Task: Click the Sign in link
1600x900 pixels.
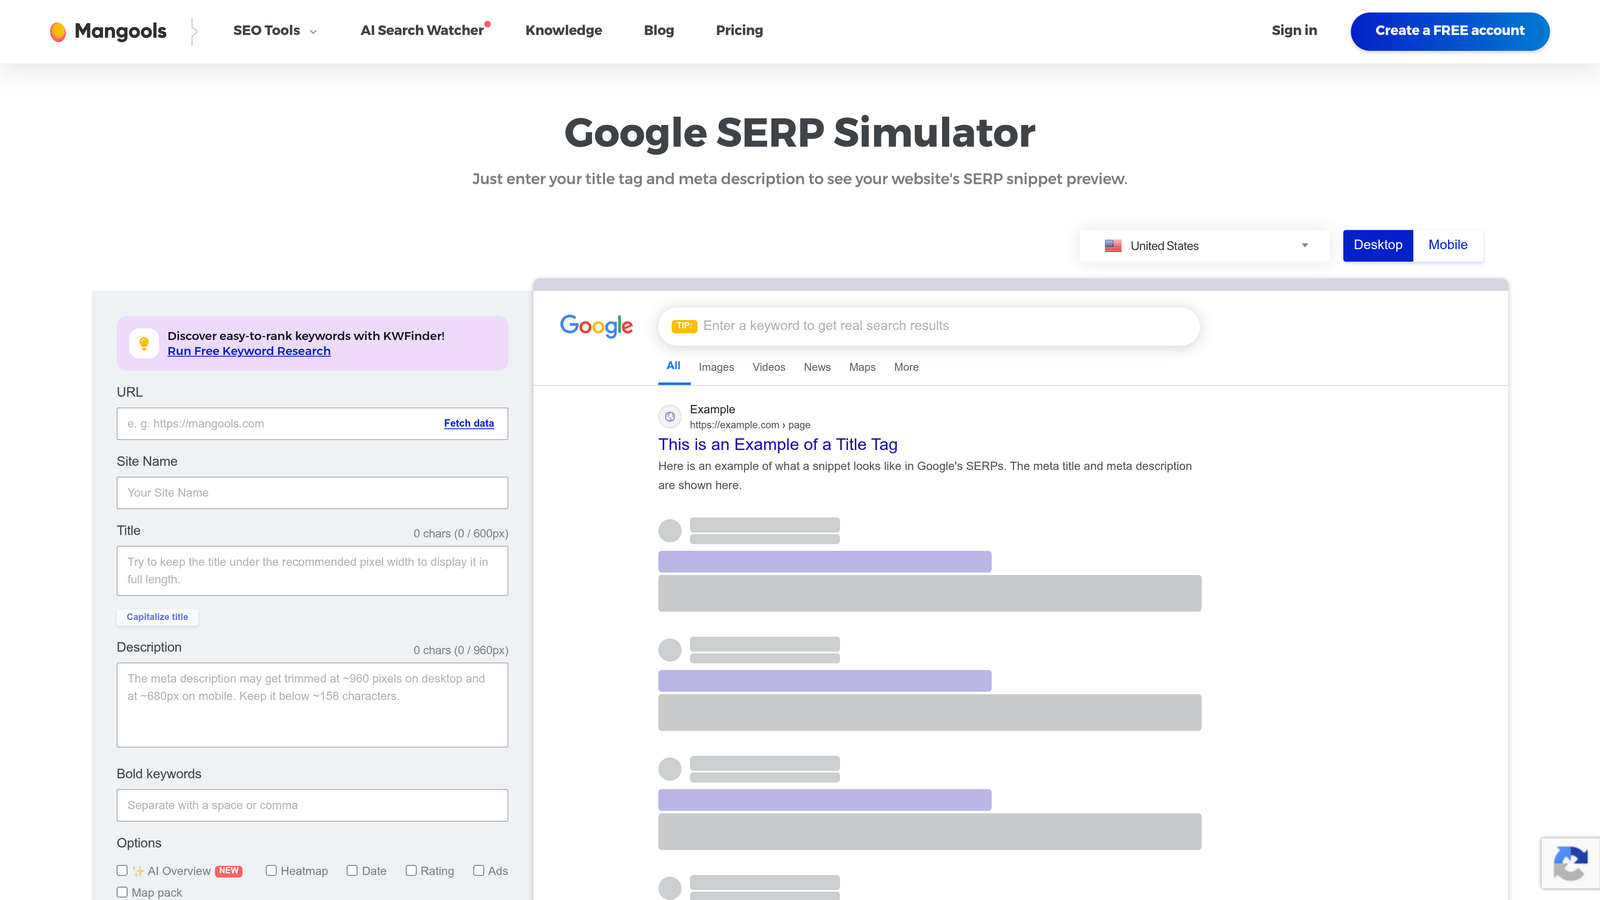Action: [x=1294, y=31]
